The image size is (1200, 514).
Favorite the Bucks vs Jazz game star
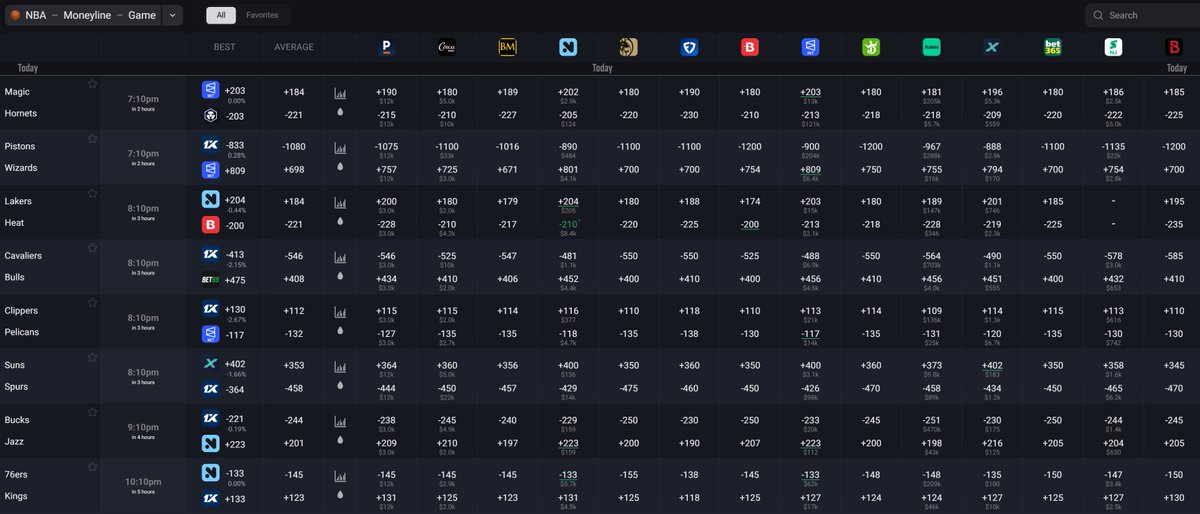pos(92,412)
